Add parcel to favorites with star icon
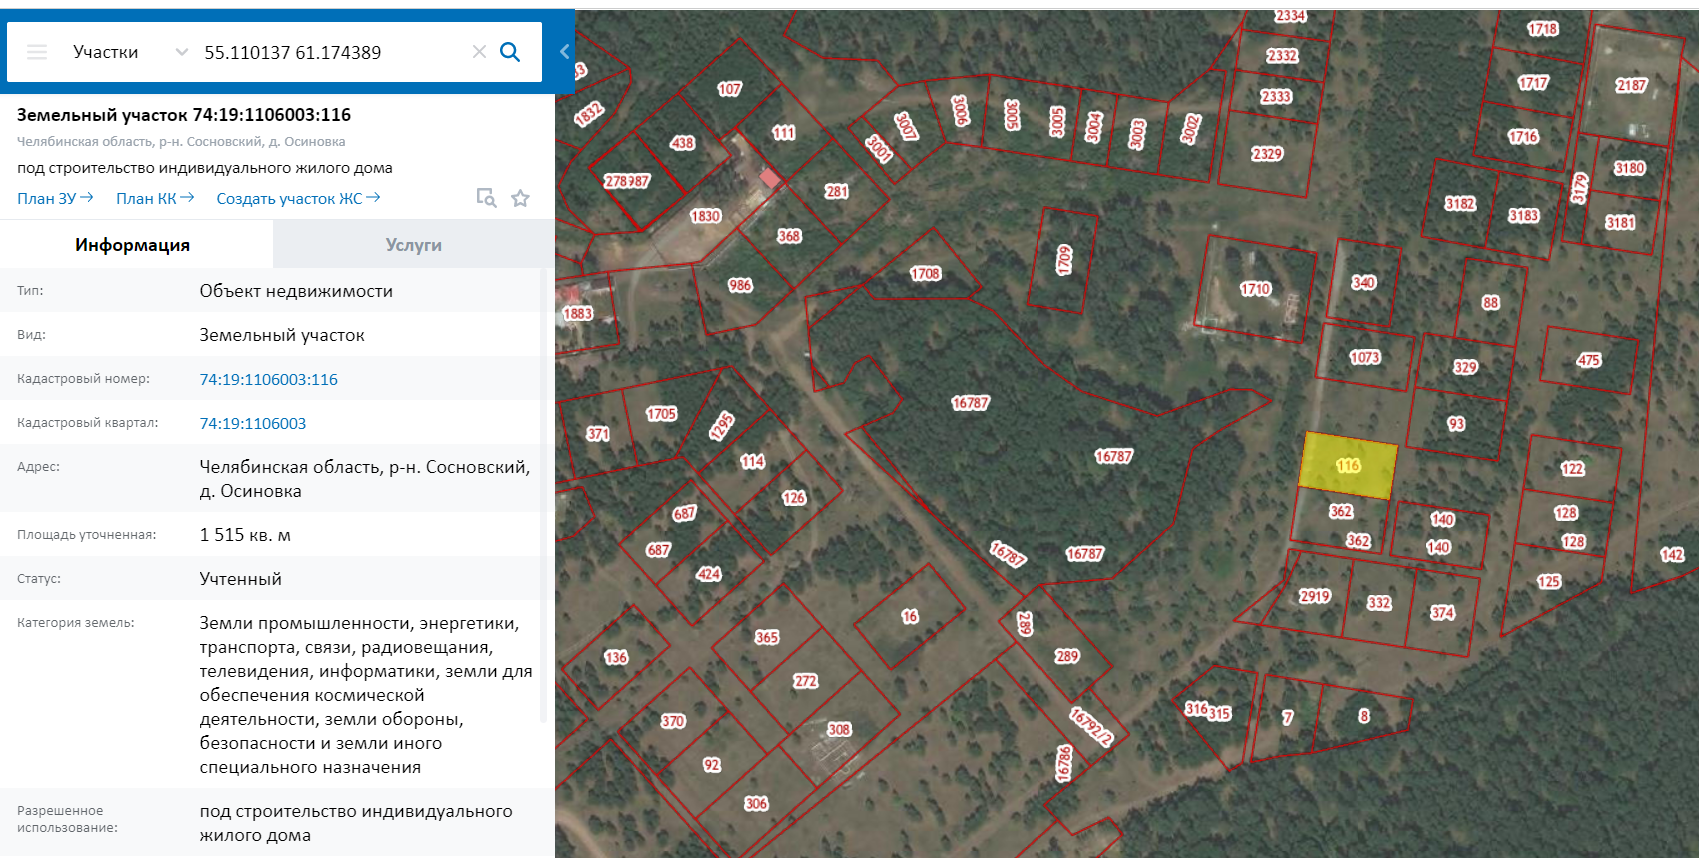The width and height of the screenshot is (1699, 858). coord(520,198)
